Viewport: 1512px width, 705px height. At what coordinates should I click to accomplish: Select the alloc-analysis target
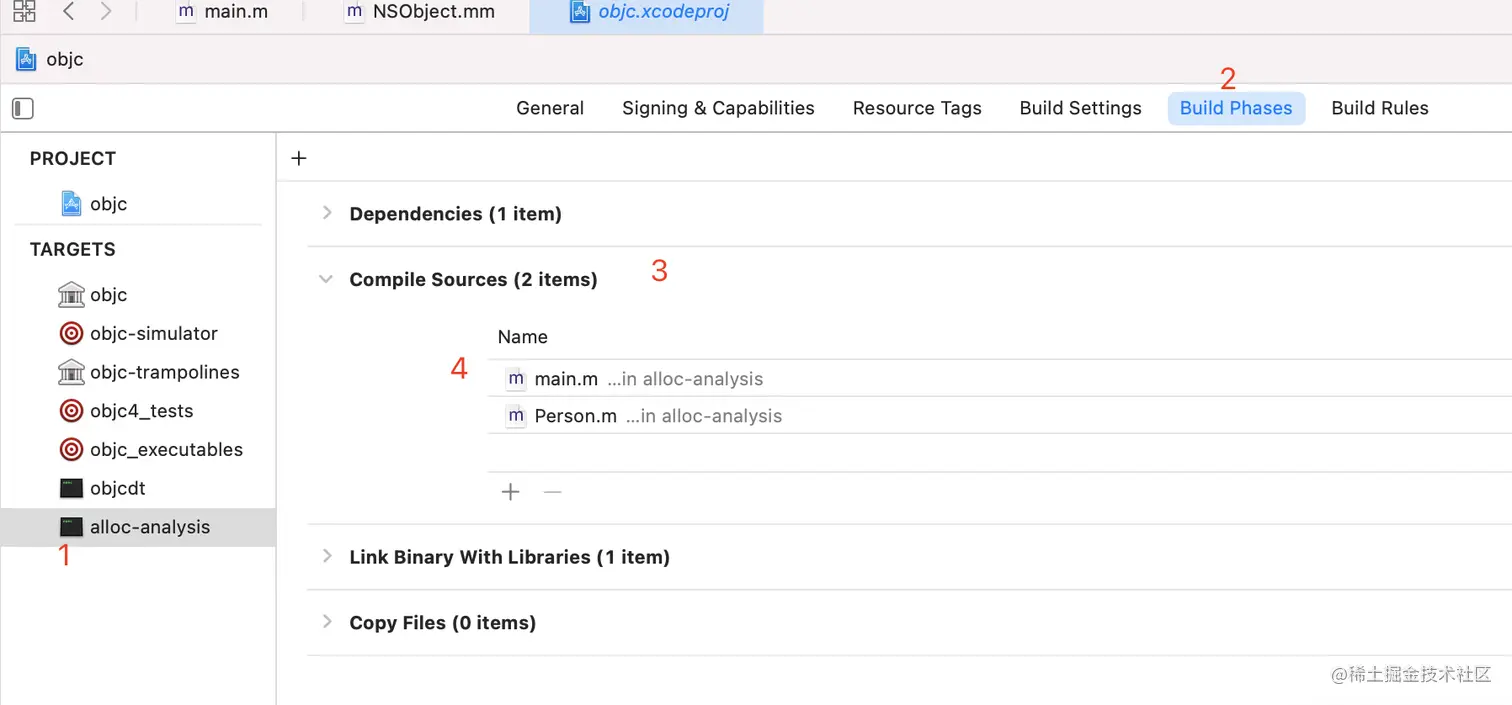click(149, 527)
